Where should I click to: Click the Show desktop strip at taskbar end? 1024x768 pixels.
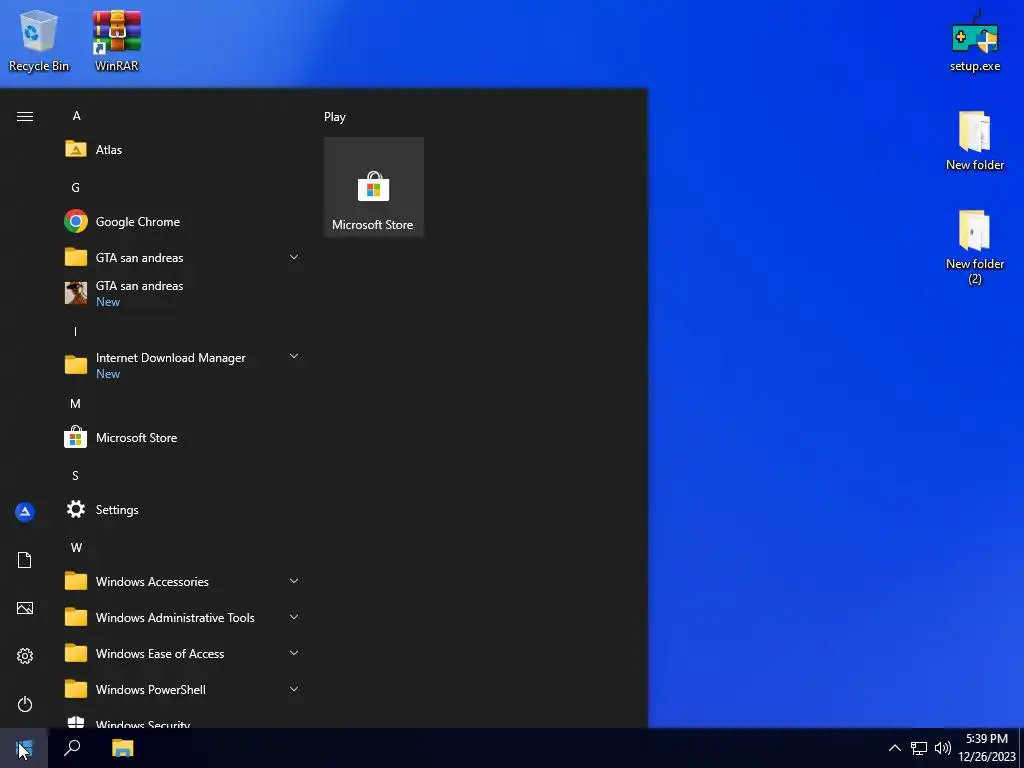(x=1021, y=748)
